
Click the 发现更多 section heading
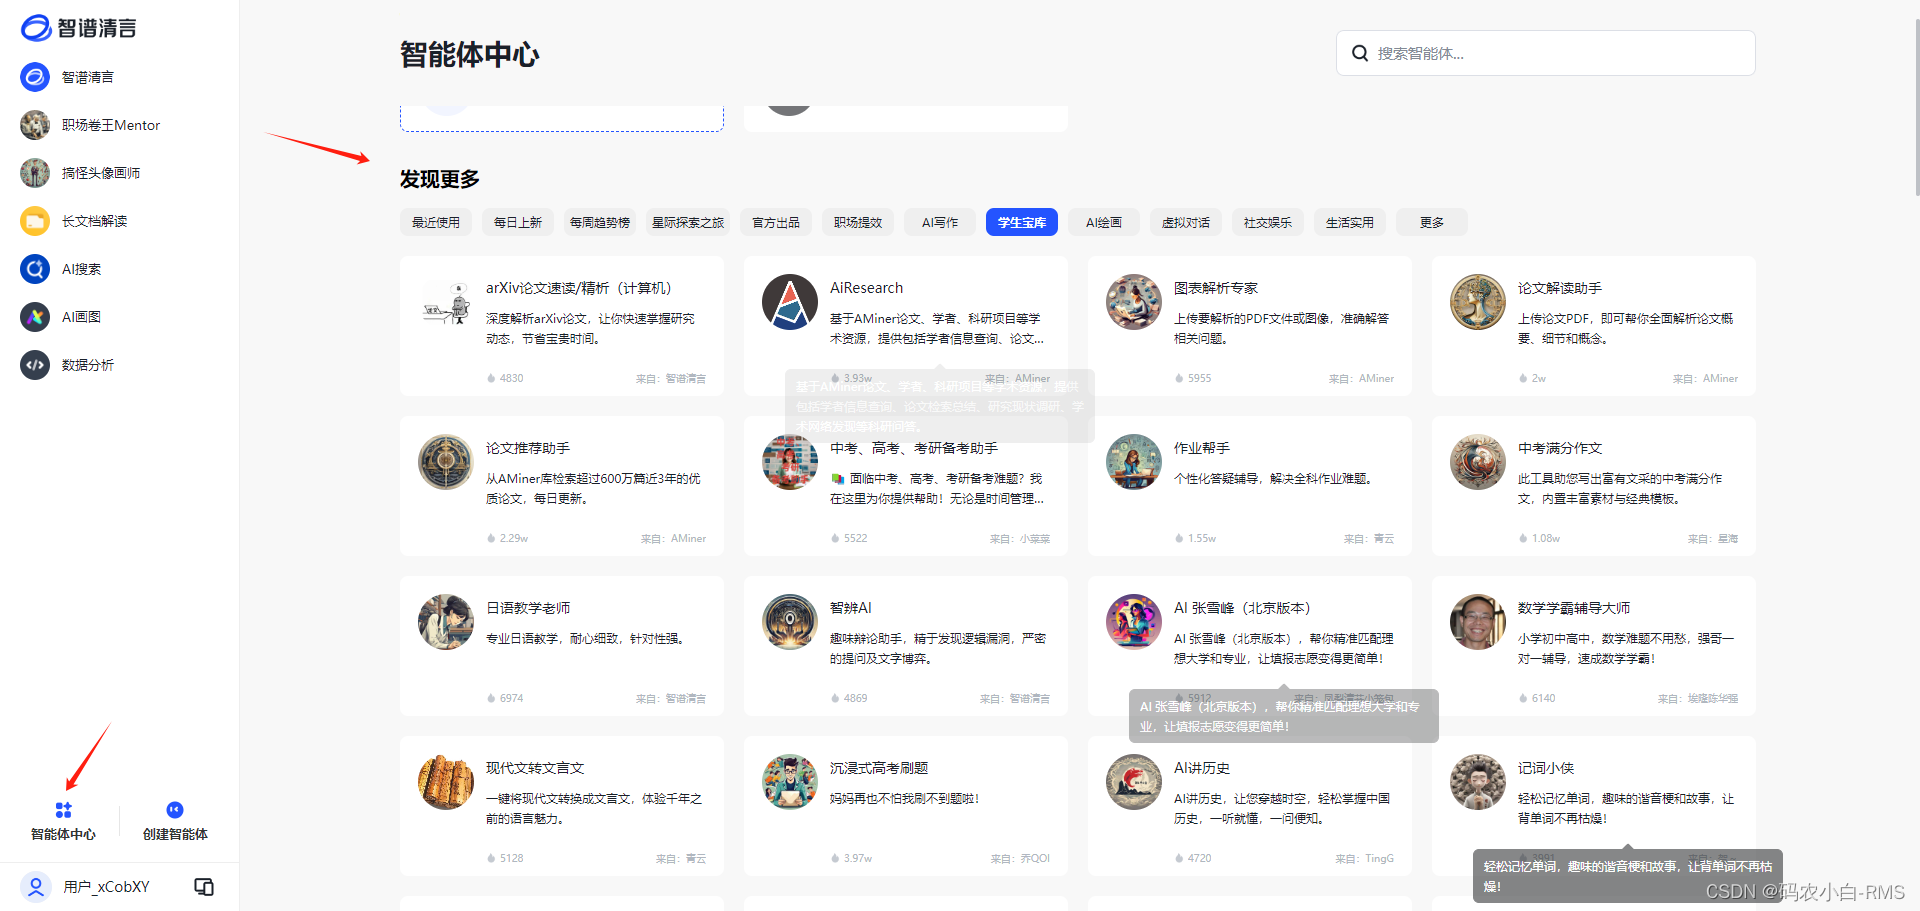point(440,179)
